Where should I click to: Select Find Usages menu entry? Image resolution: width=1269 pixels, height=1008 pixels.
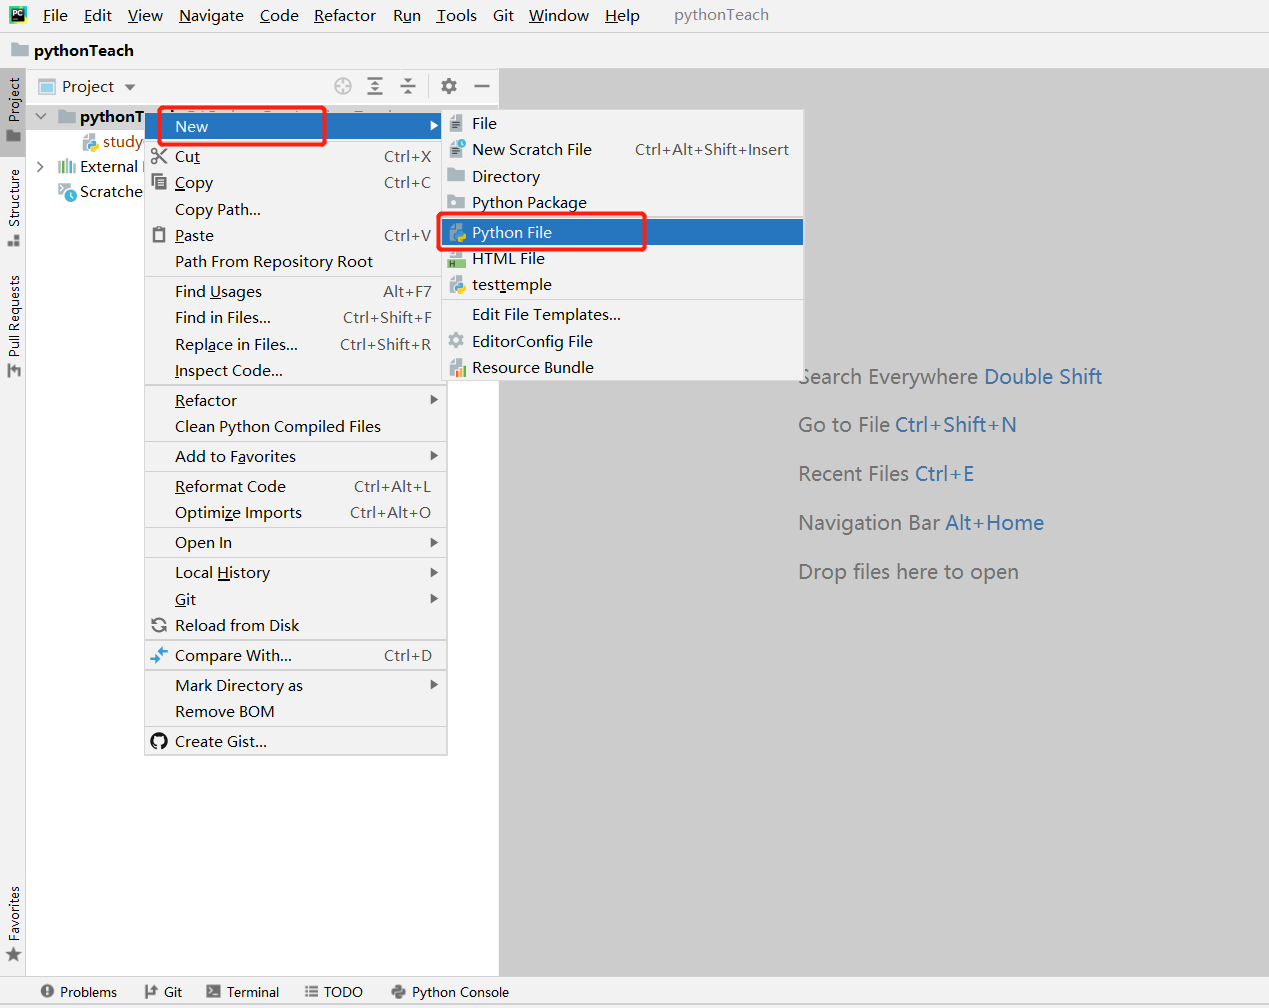click(294, 291)
